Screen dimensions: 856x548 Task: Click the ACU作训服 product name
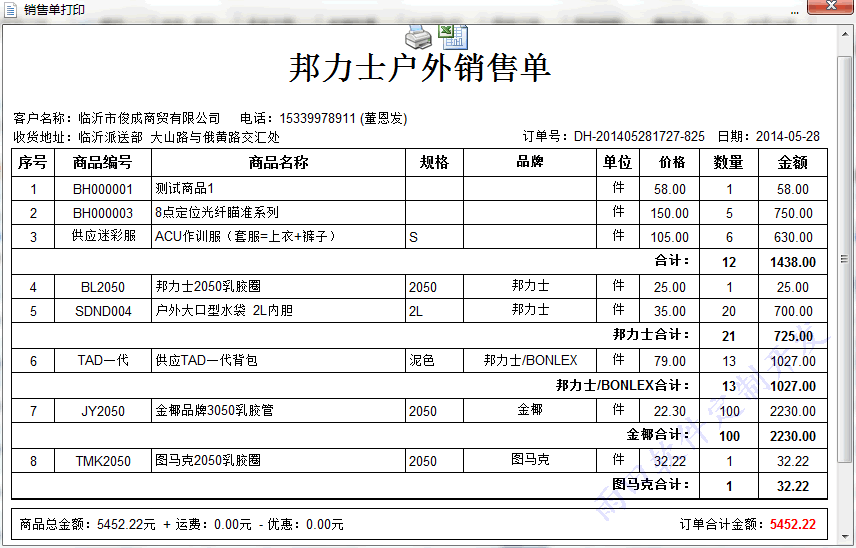click(245, 236)
